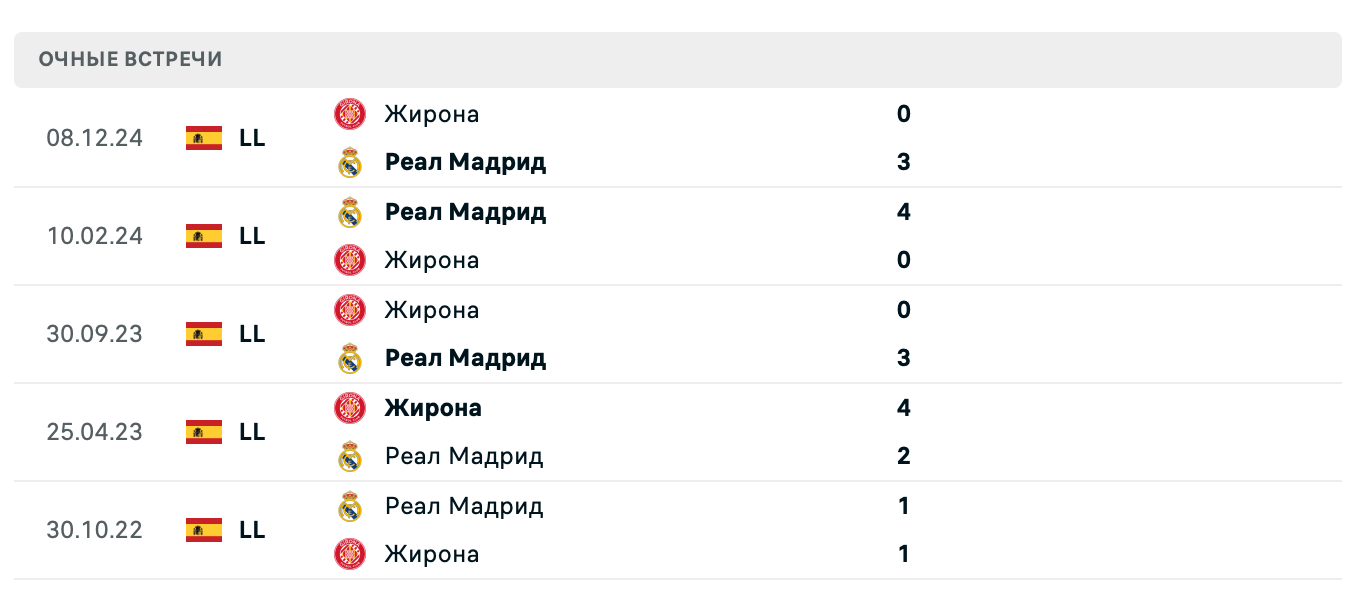Viewport: 1364px width, 602px height.
Task: Click the Real Madrid badge in the top match
Action: pos(349,162)
